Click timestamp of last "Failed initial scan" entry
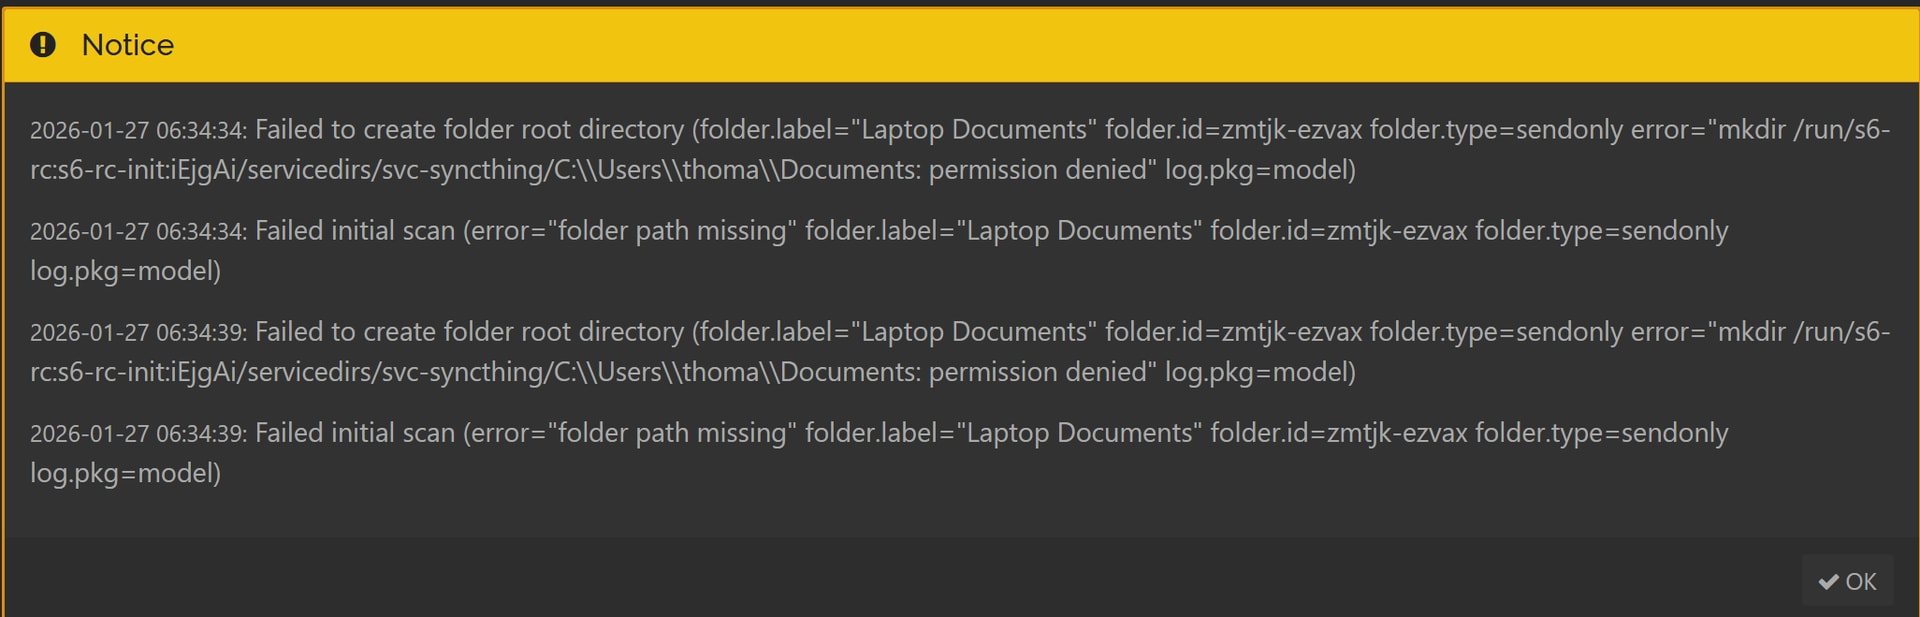This screenshot has width=1920, height=617. tap(138, 434)
